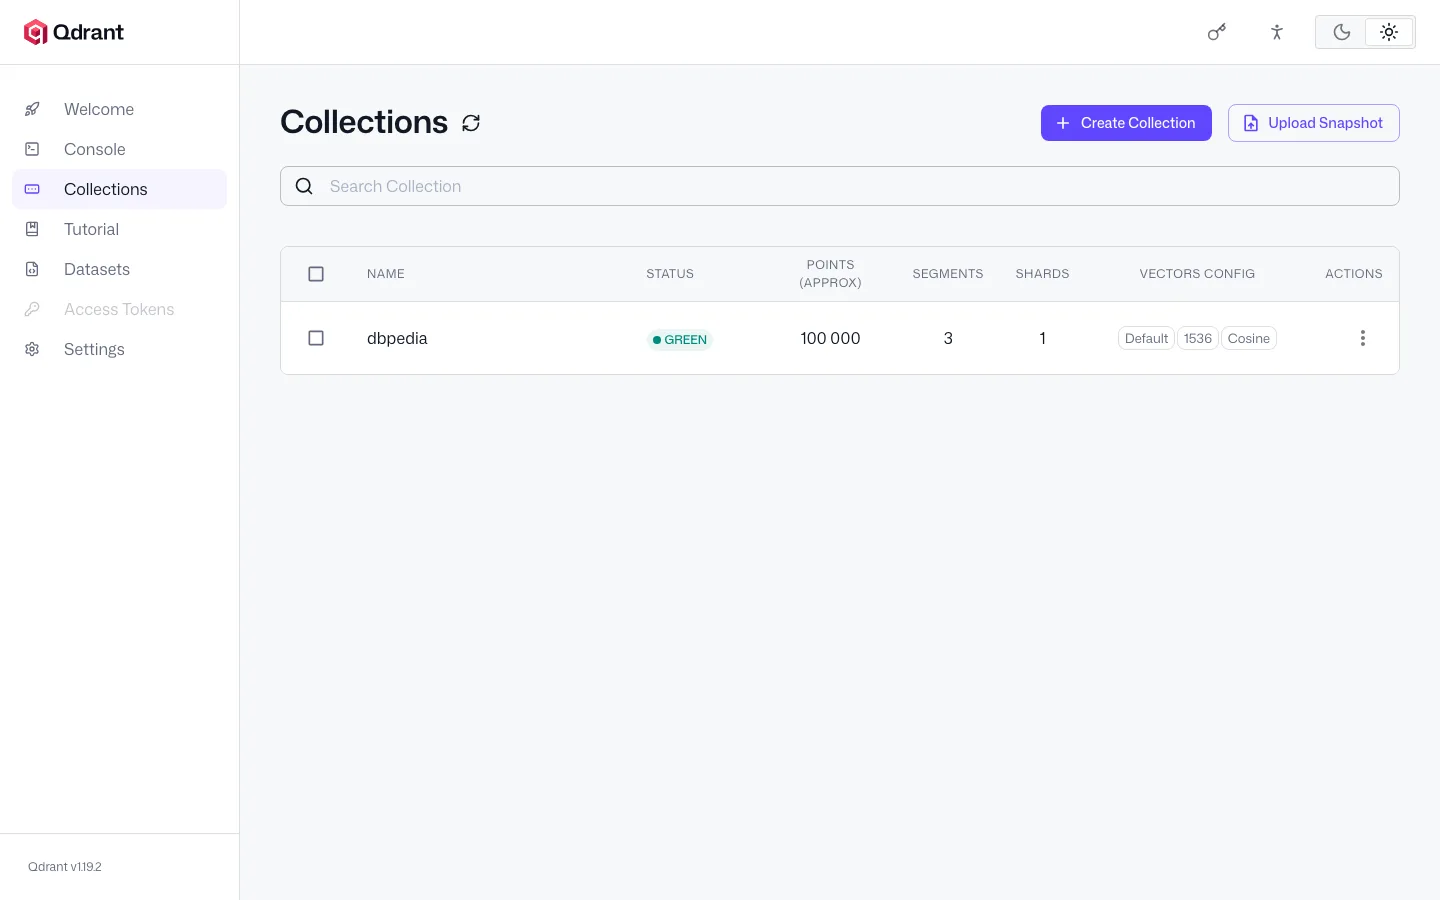Click the Upload Snapshot button

point(1313,123)
